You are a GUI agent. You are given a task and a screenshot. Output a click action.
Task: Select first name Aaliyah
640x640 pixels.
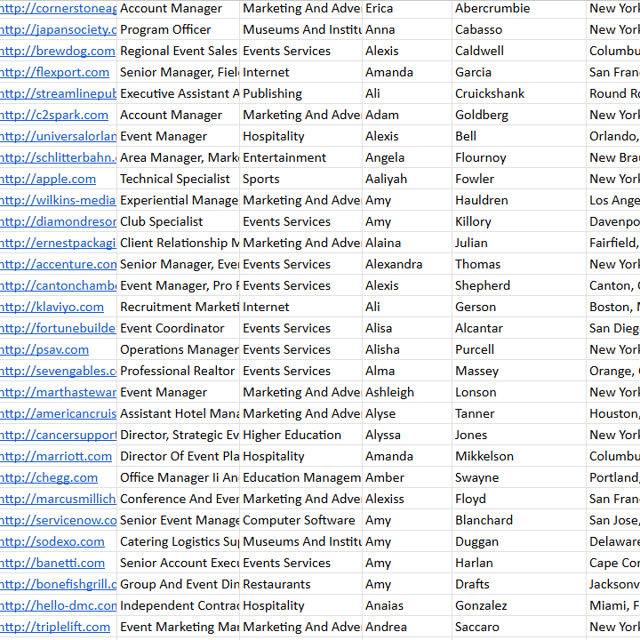(x=407, y=179)
